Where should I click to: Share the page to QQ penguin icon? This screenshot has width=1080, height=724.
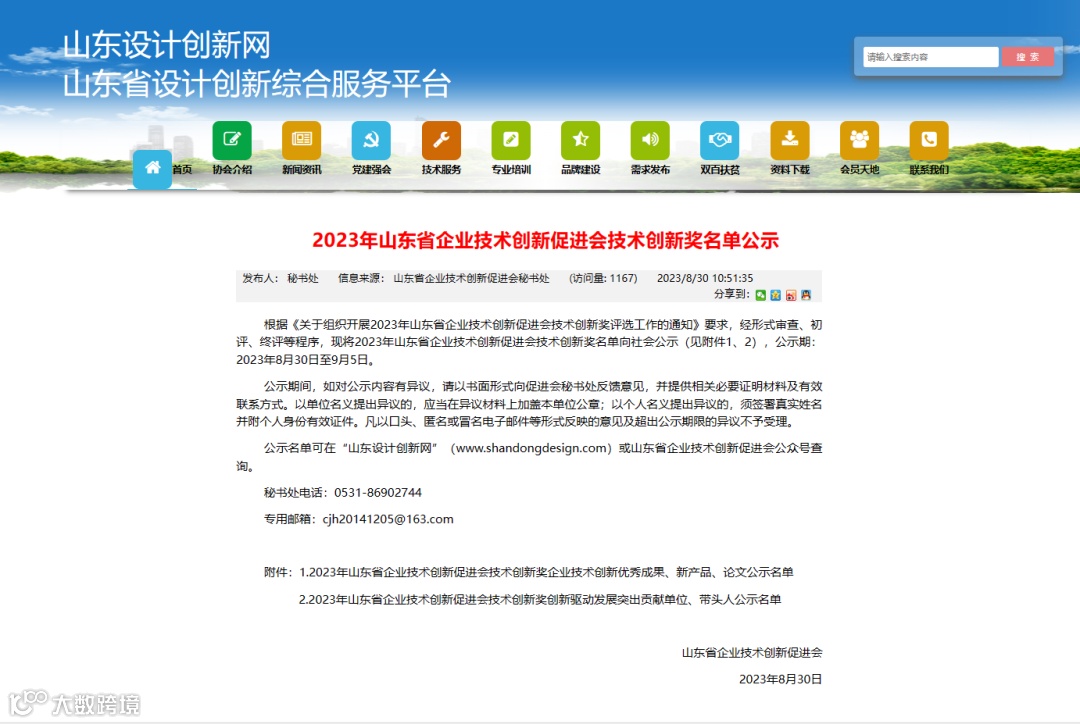[806, 296]
